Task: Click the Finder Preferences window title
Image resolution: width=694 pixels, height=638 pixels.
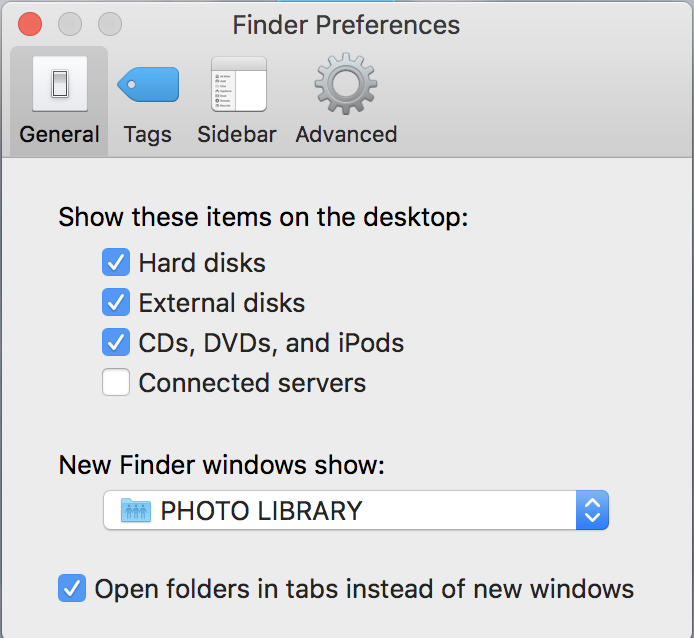Action: (x=346, y=25)
